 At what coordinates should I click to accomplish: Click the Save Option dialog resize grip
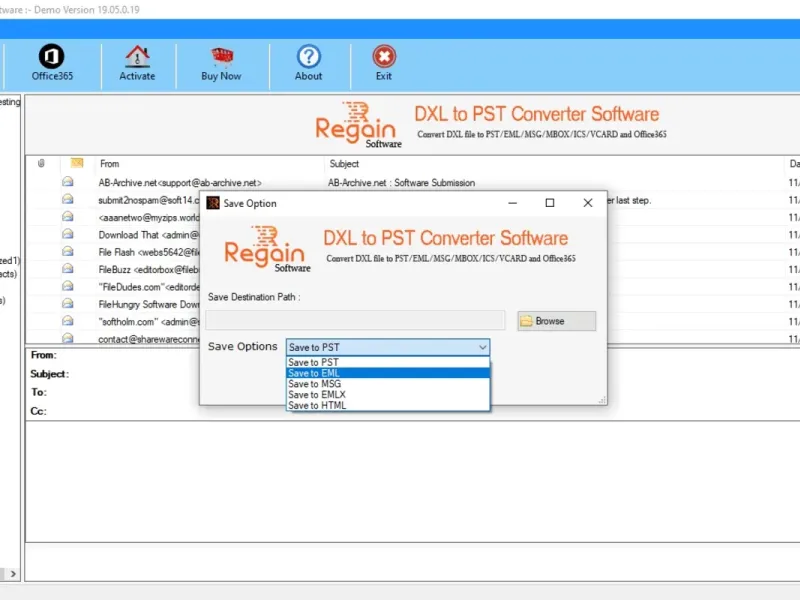tap(603, 400)
